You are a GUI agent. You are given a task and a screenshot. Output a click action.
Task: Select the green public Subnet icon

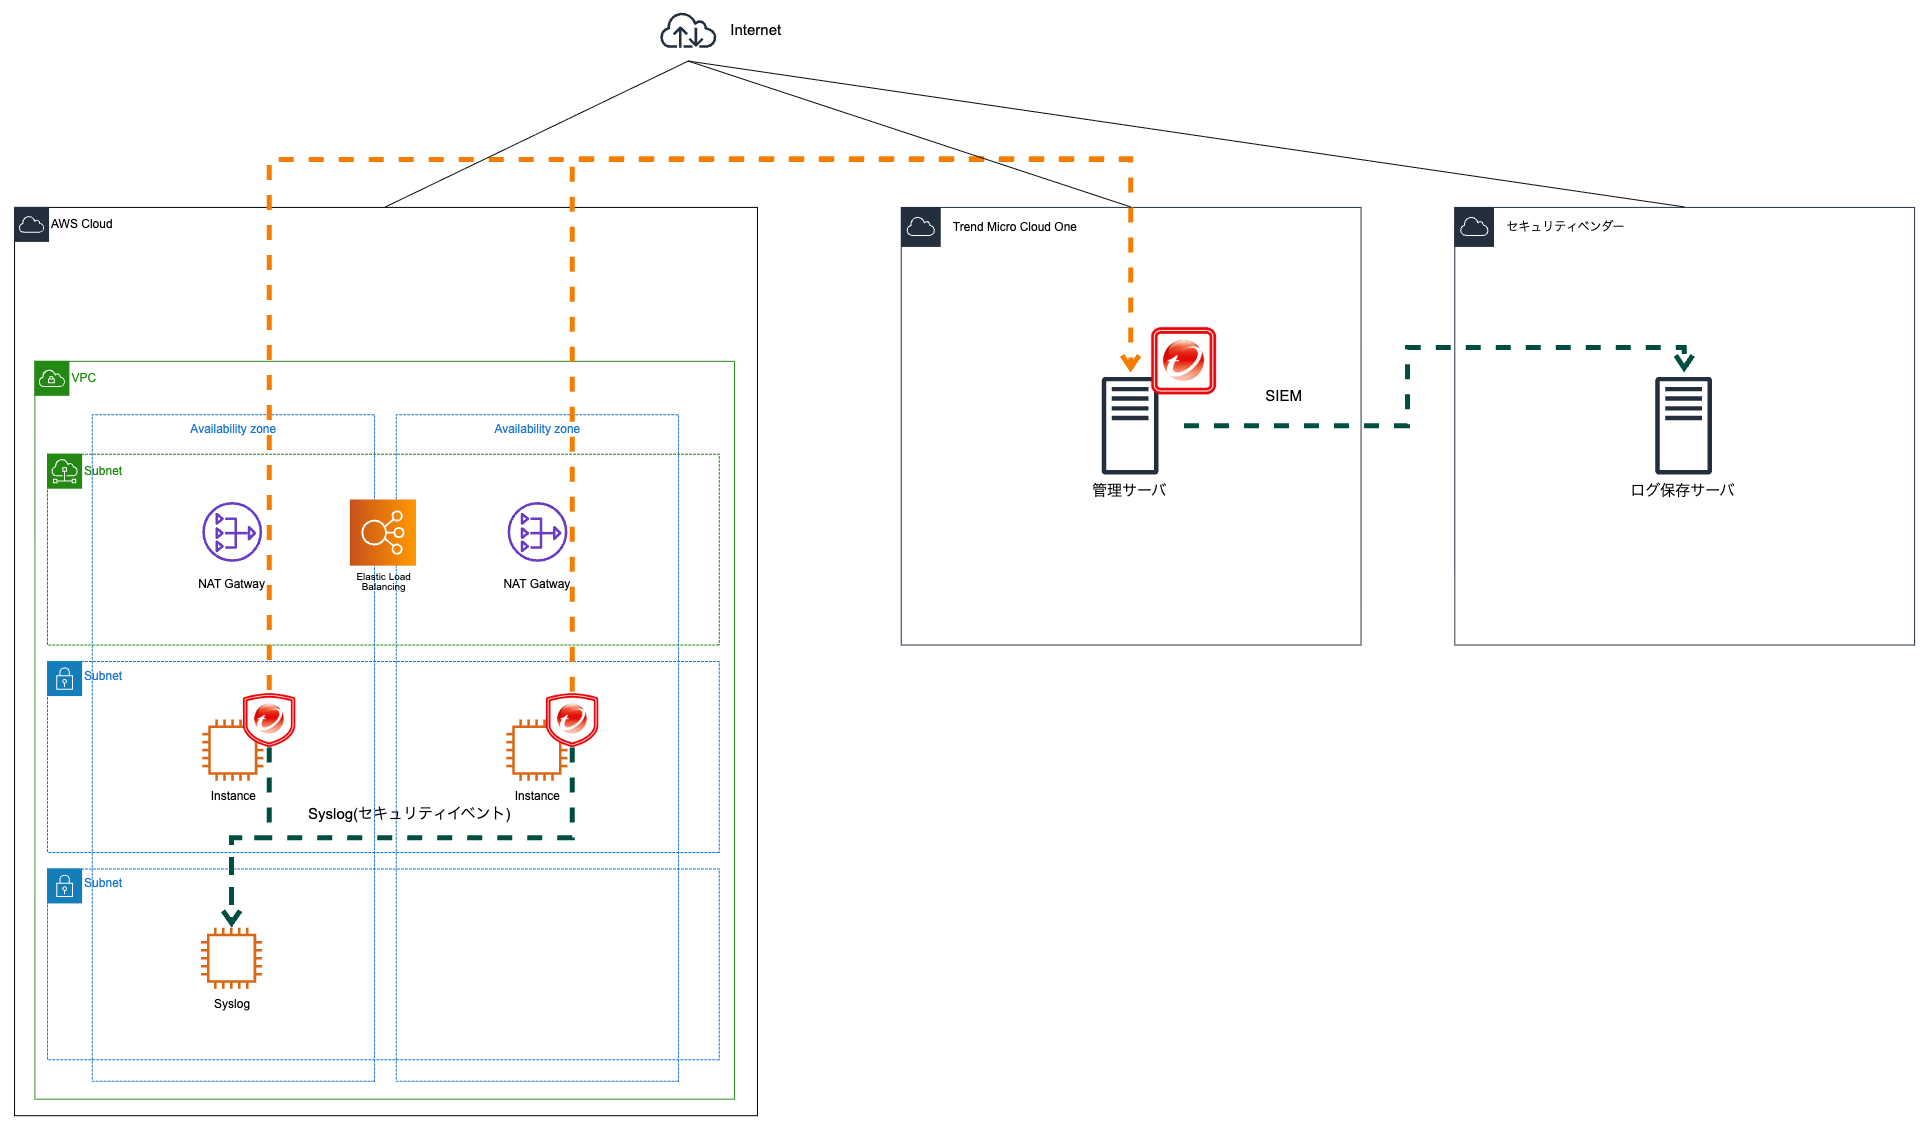click(65, 471)
